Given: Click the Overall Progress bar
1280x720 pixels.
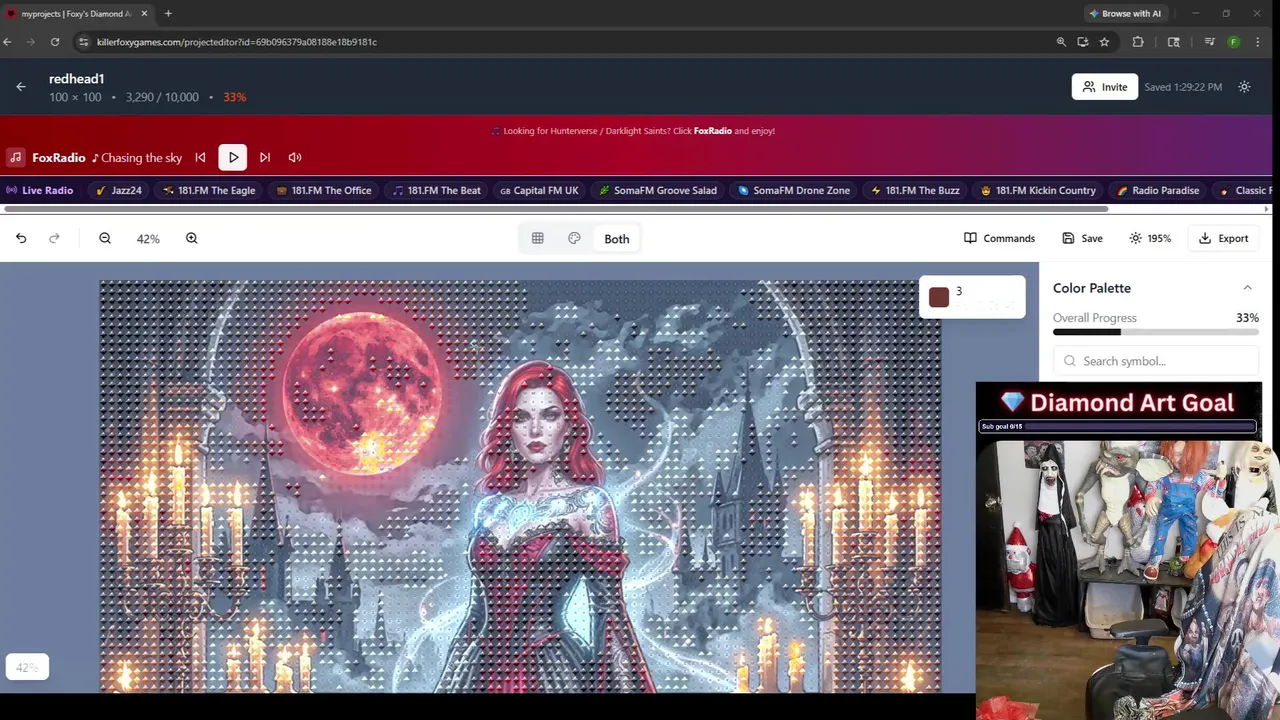Looking at the screenshot, I should (1155, 332).
